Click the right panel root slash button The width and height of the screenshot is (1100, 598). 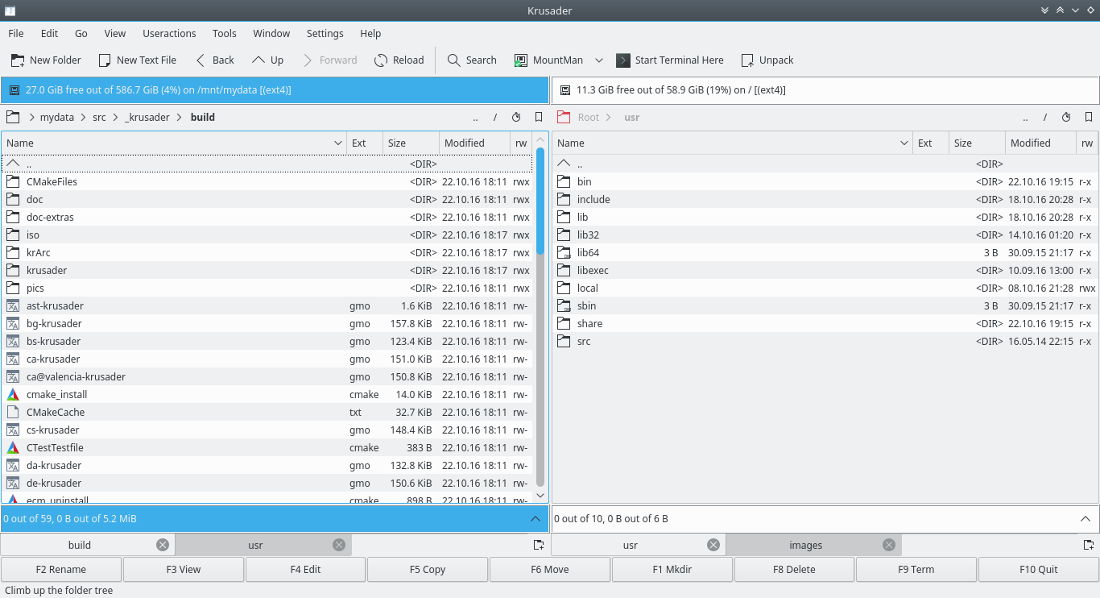[x=1045, y=117]
